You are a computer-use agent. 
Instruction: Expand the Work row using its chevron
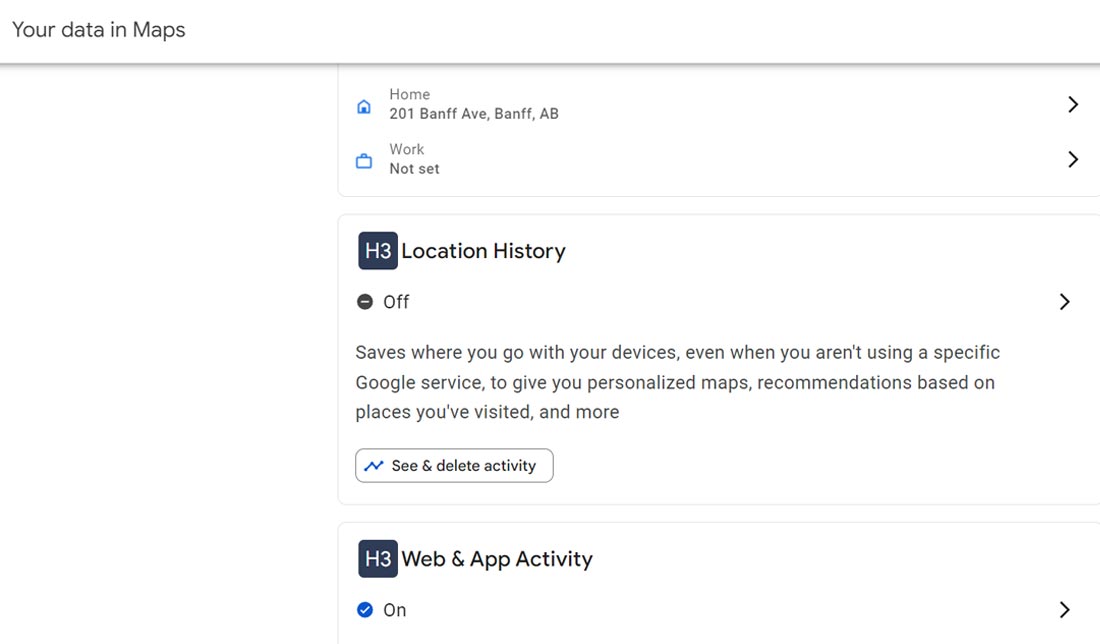click(1072, 159)
